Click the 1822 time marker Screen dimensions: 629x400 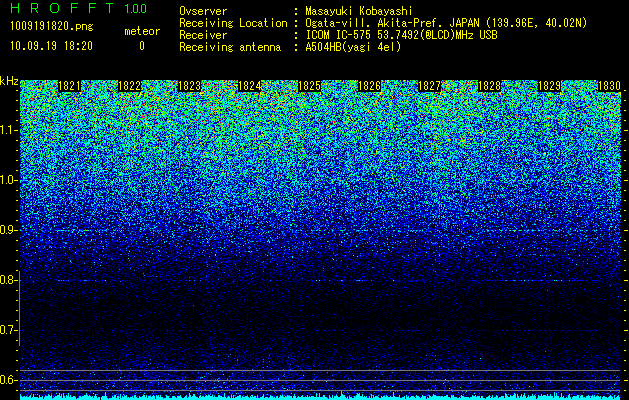(x=130, y=86)
